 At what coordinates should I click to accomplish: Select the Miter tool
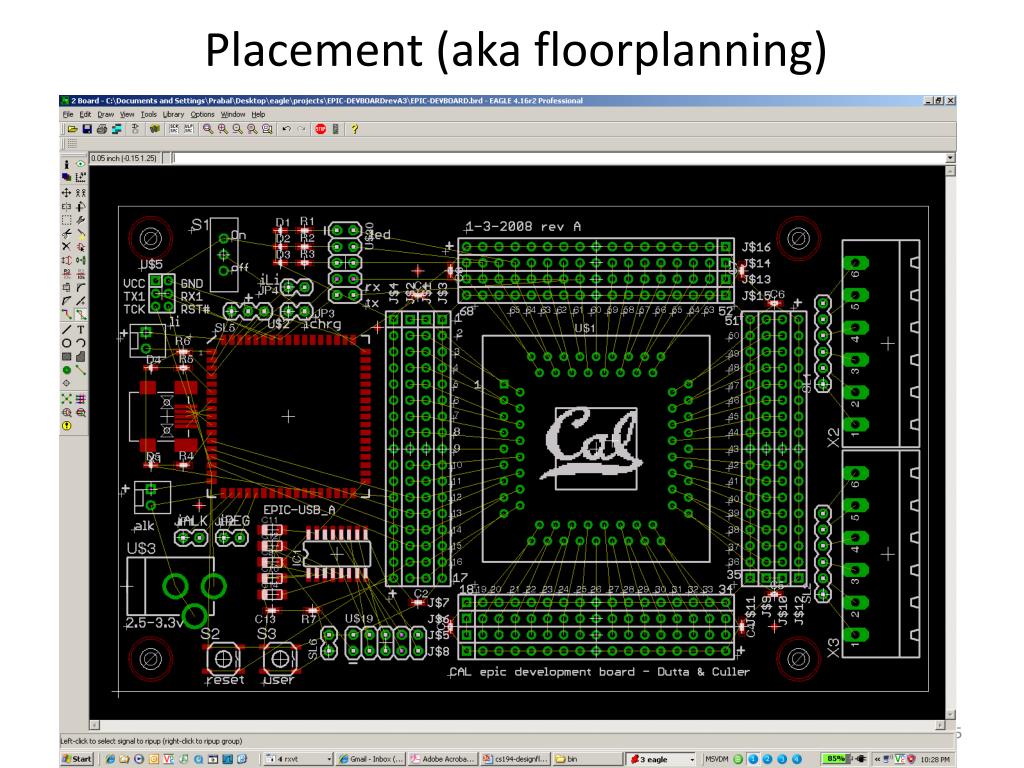click(x=80, y=287)
